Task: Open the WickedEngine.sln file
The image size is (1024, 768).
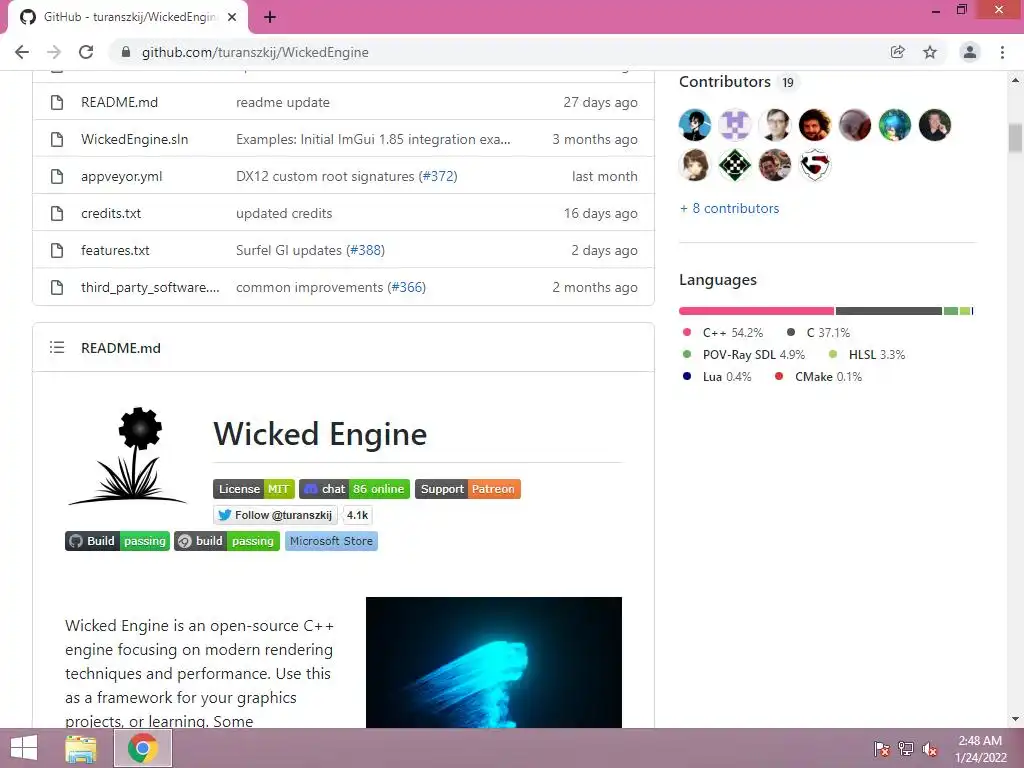Action: point(135,139)
